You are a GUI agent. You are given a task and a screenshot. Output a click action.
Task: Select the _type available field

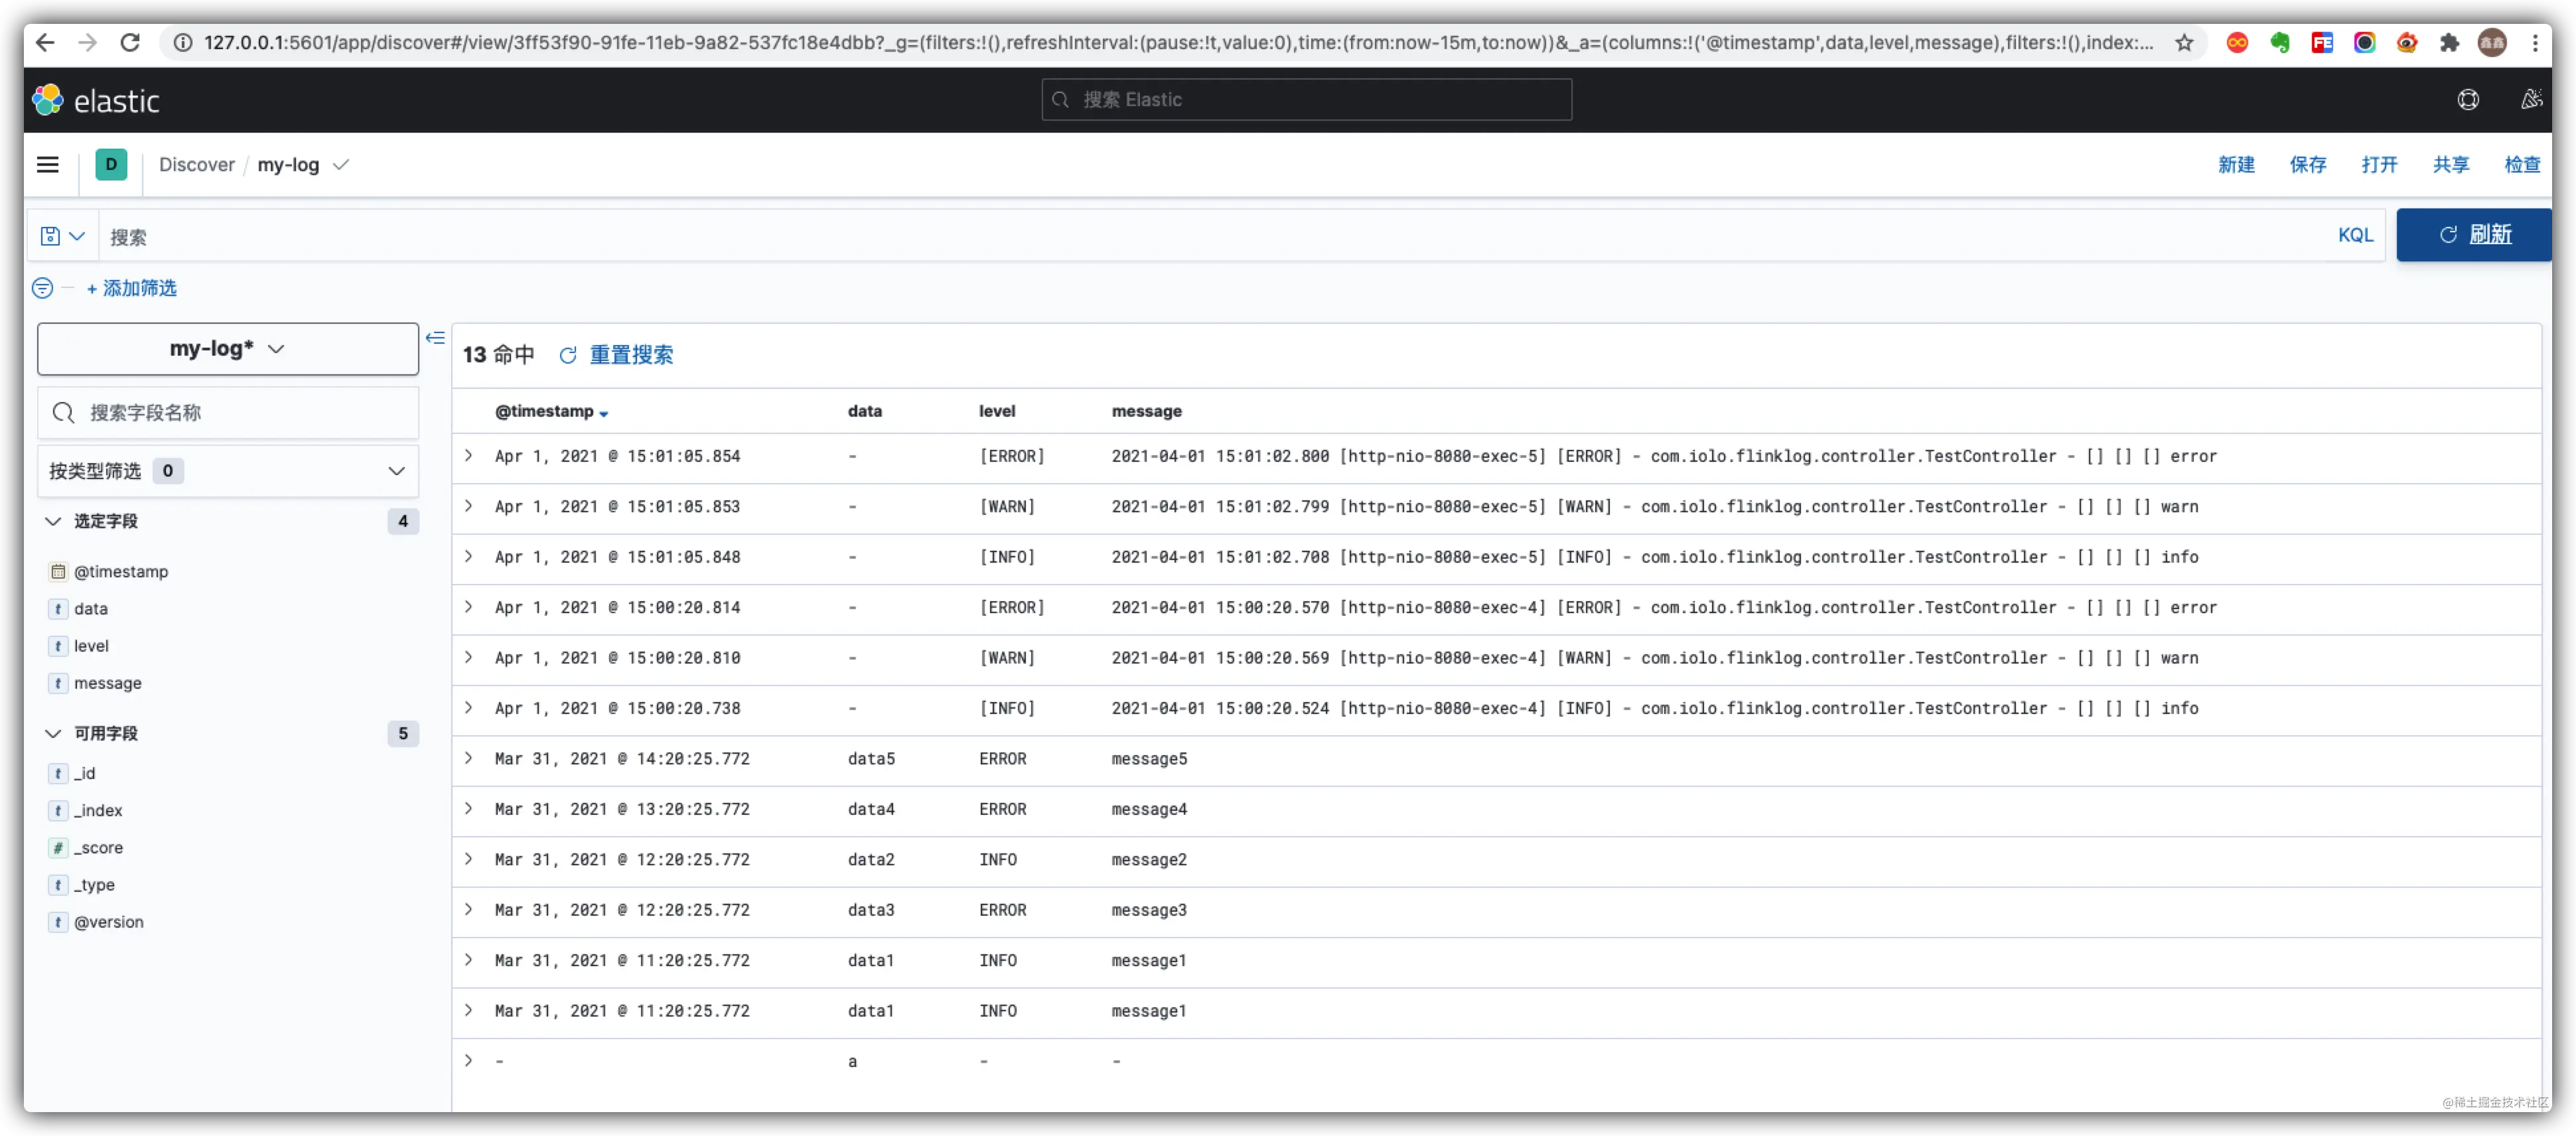[94, 885]
